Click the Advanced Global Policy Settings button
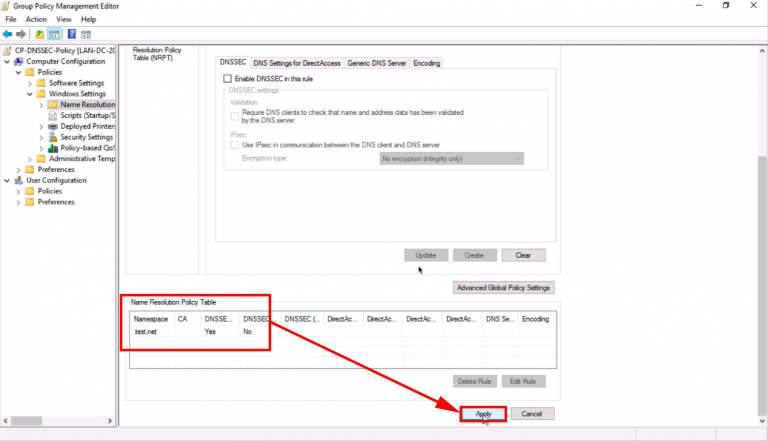 pos(503,288)
